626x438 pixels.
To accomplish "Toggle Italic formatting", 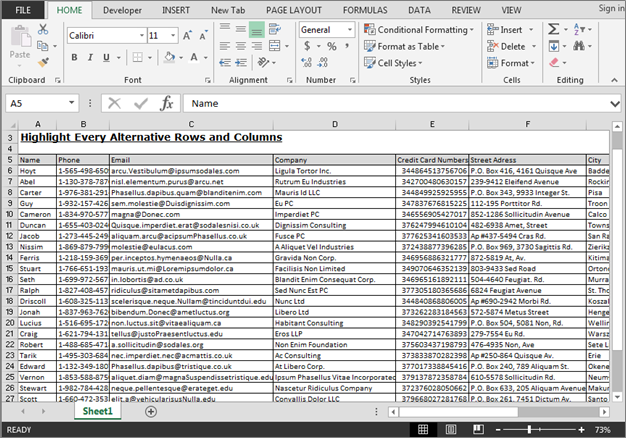I will pos(90,57).
